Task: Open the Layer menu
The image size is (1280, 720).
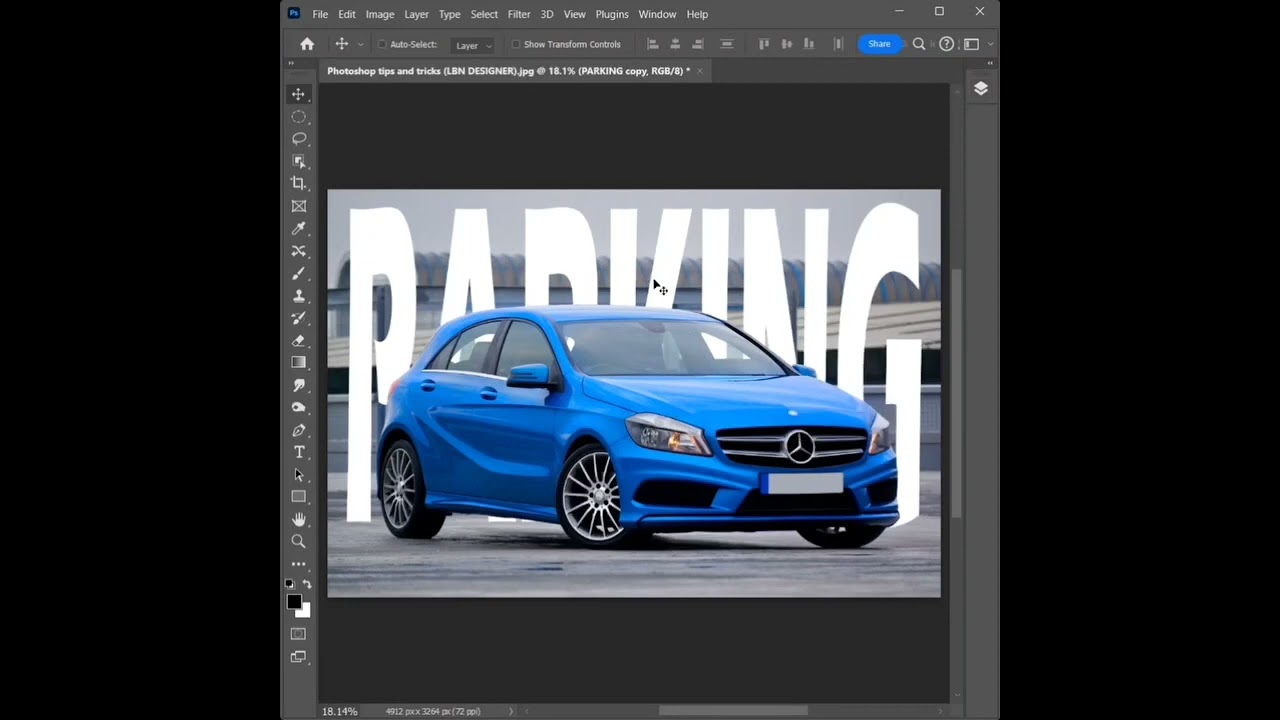Action: pyautogui.click(x=417, y=14)
